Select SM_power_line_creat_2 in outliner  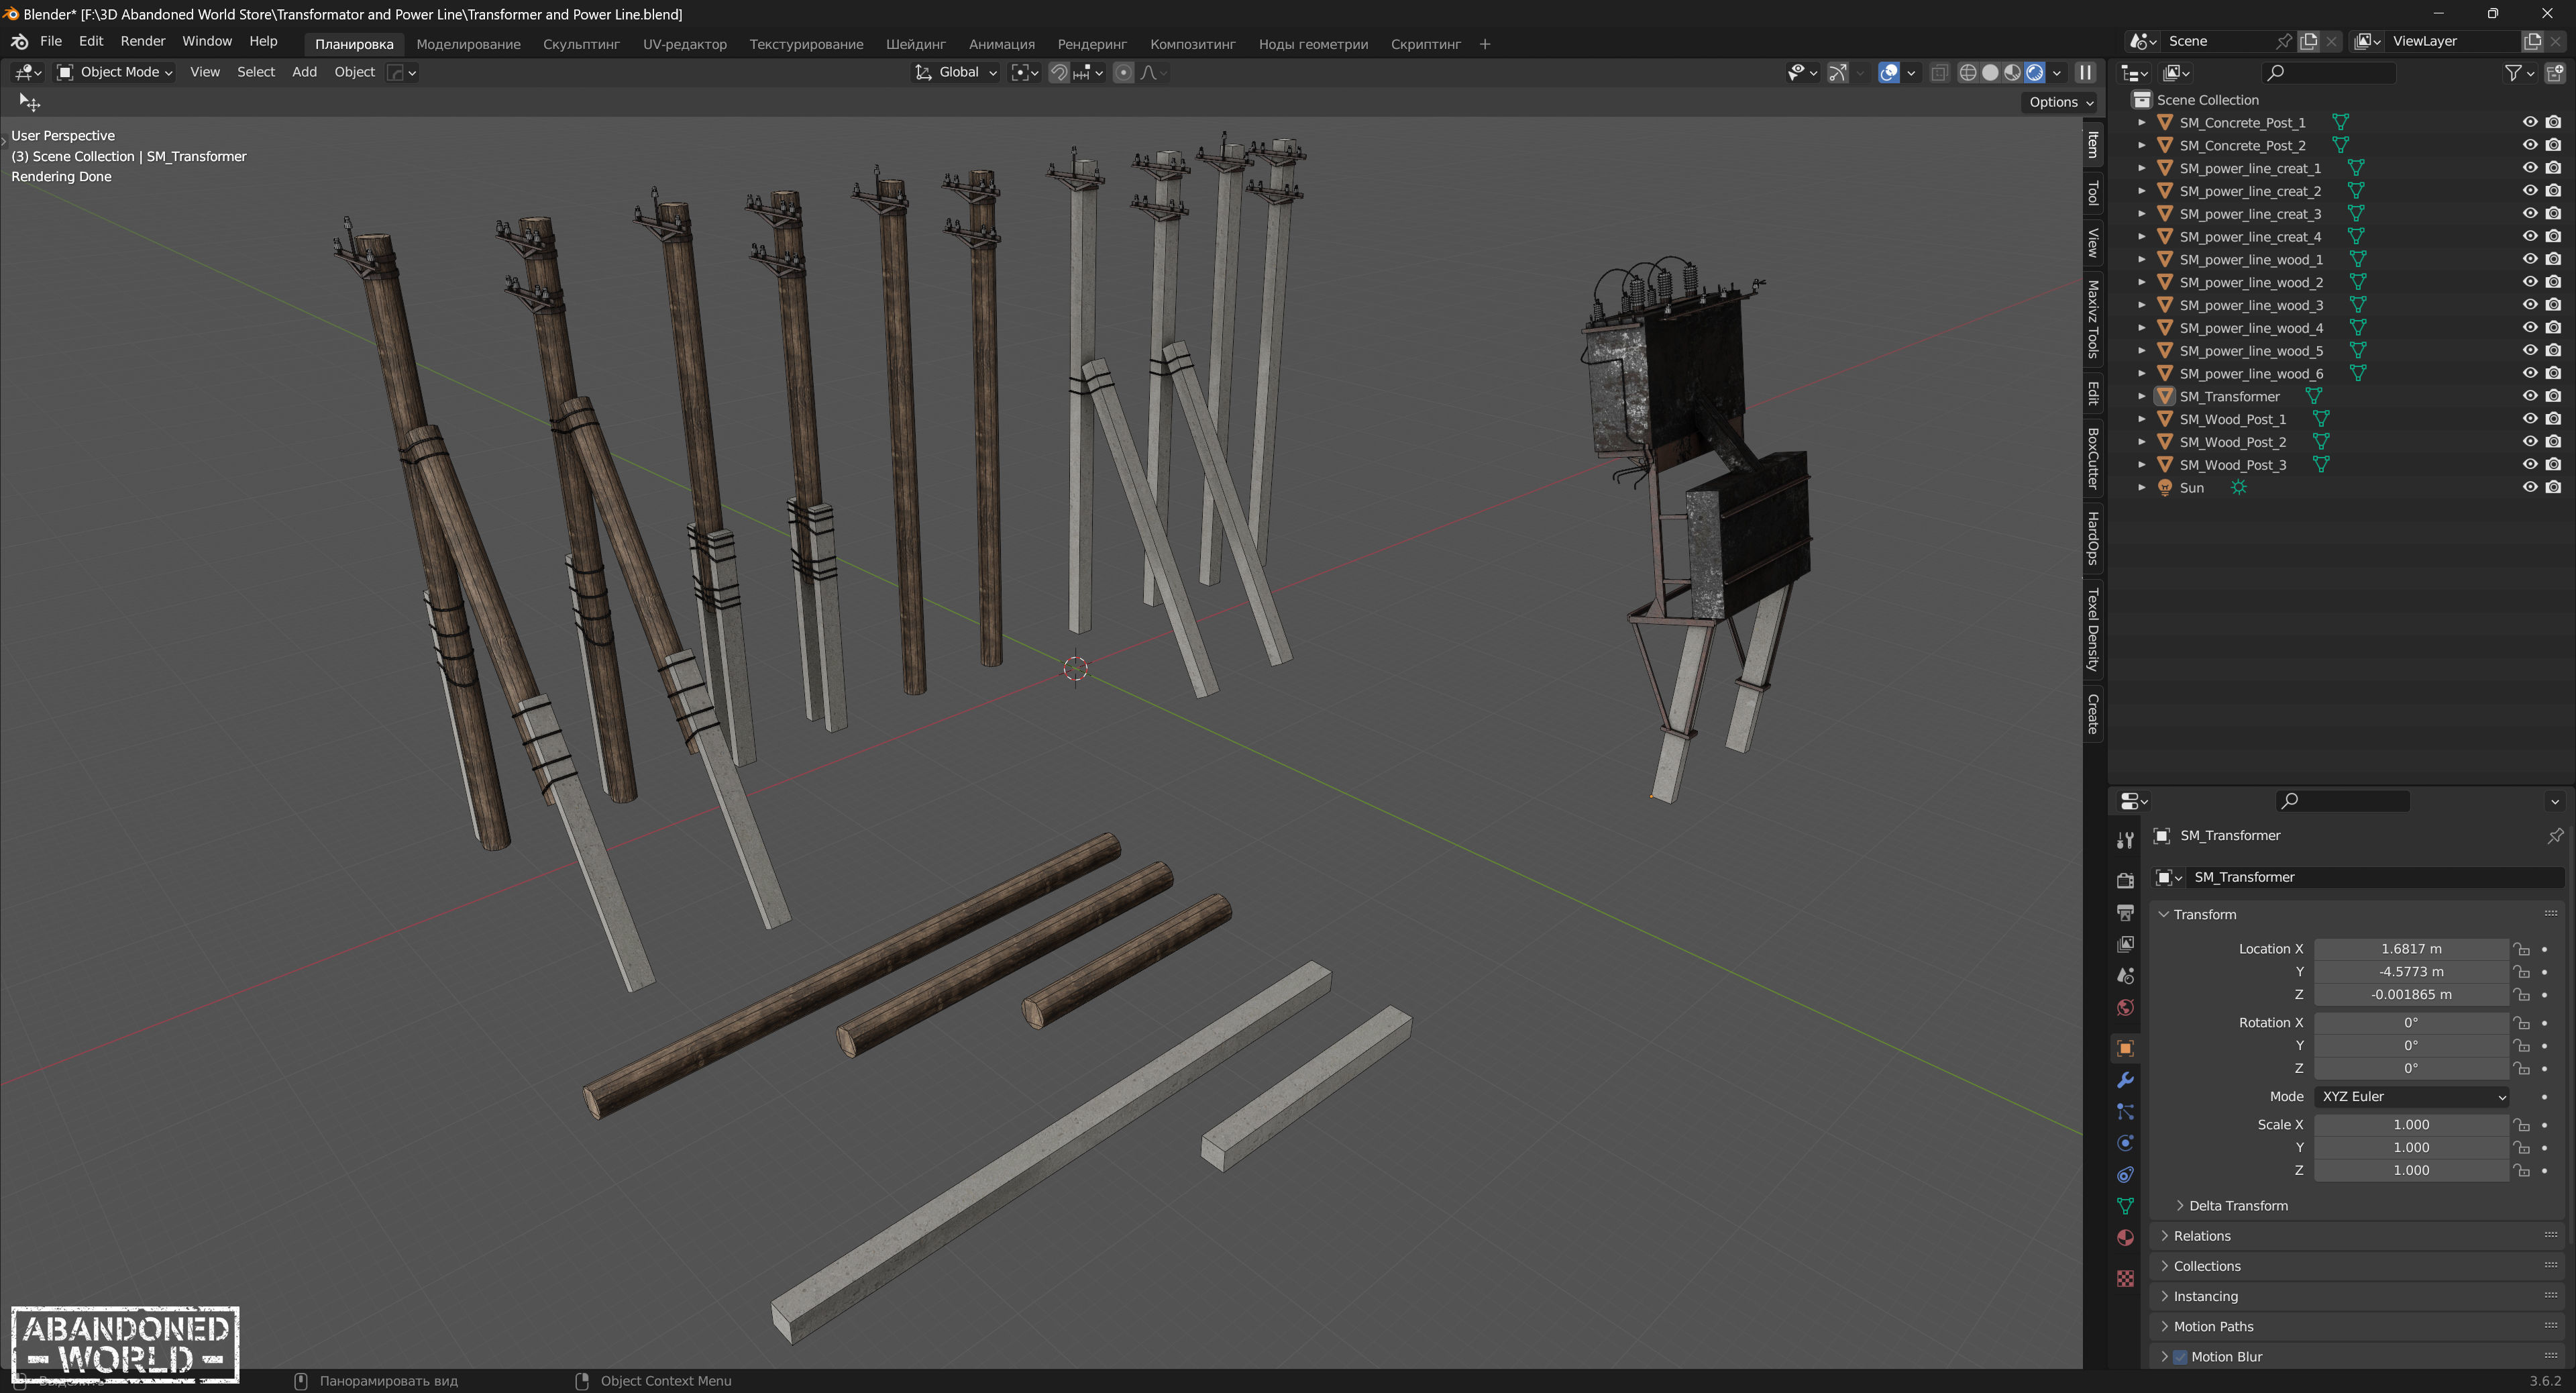[x=2250, y=191]
